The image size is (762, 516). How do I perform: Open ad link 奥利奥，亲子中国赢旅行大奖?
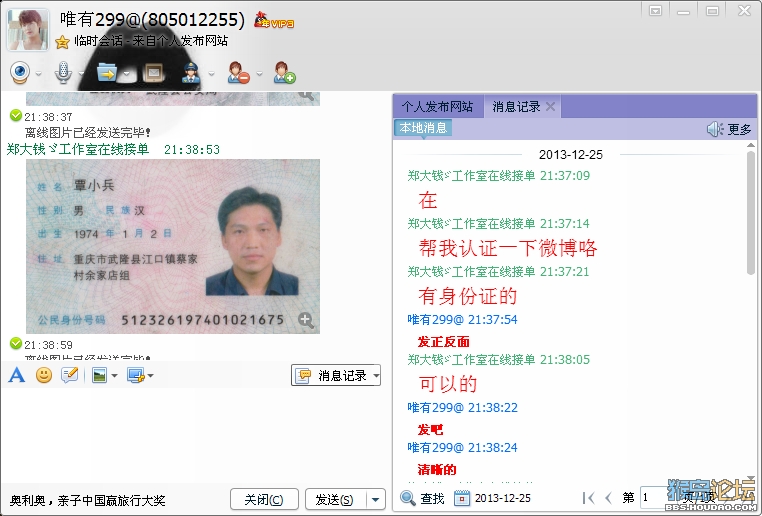click(87, 500)
